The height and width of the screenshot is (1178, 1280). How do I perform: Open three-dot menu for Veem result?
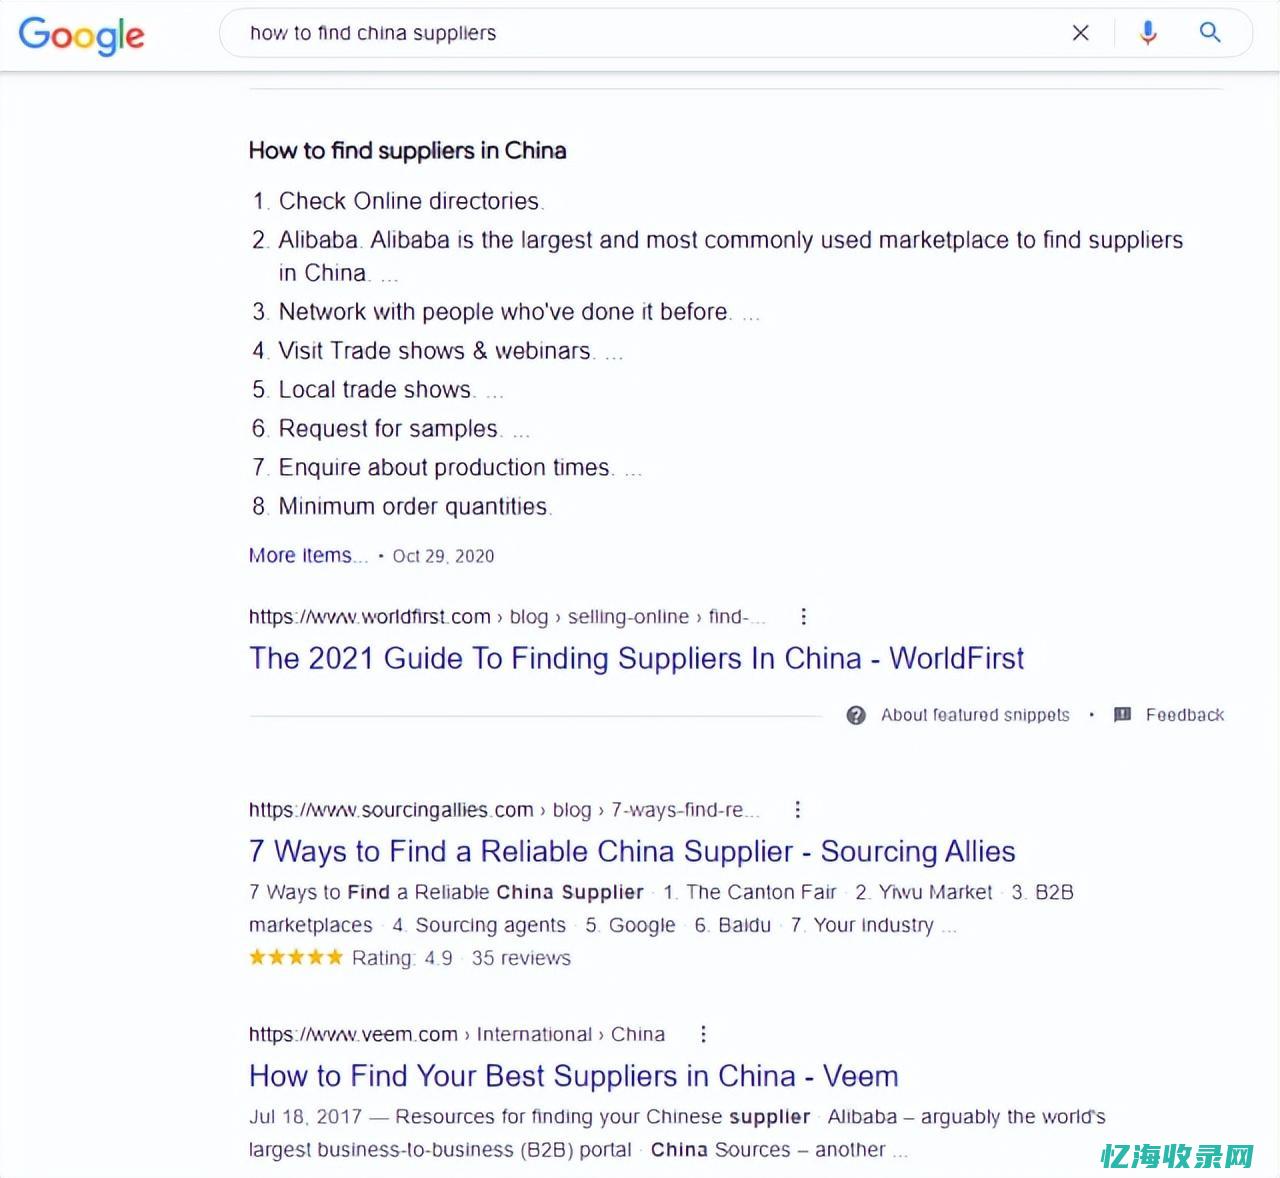click(x=703, y=1034)
